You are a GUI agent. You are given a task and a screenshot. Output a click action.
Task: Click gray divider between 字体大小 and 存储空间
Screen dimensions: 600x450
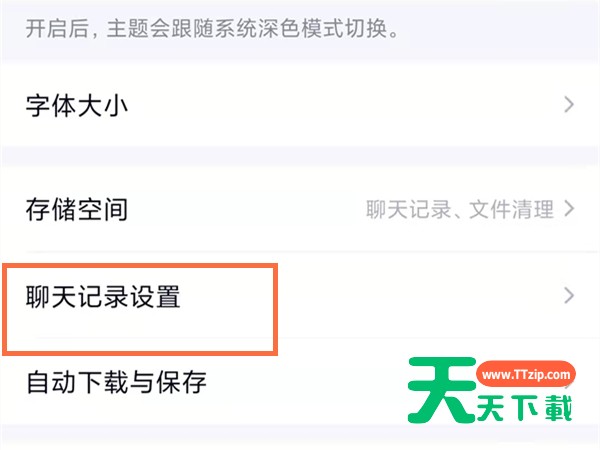(x=300, y=155)
